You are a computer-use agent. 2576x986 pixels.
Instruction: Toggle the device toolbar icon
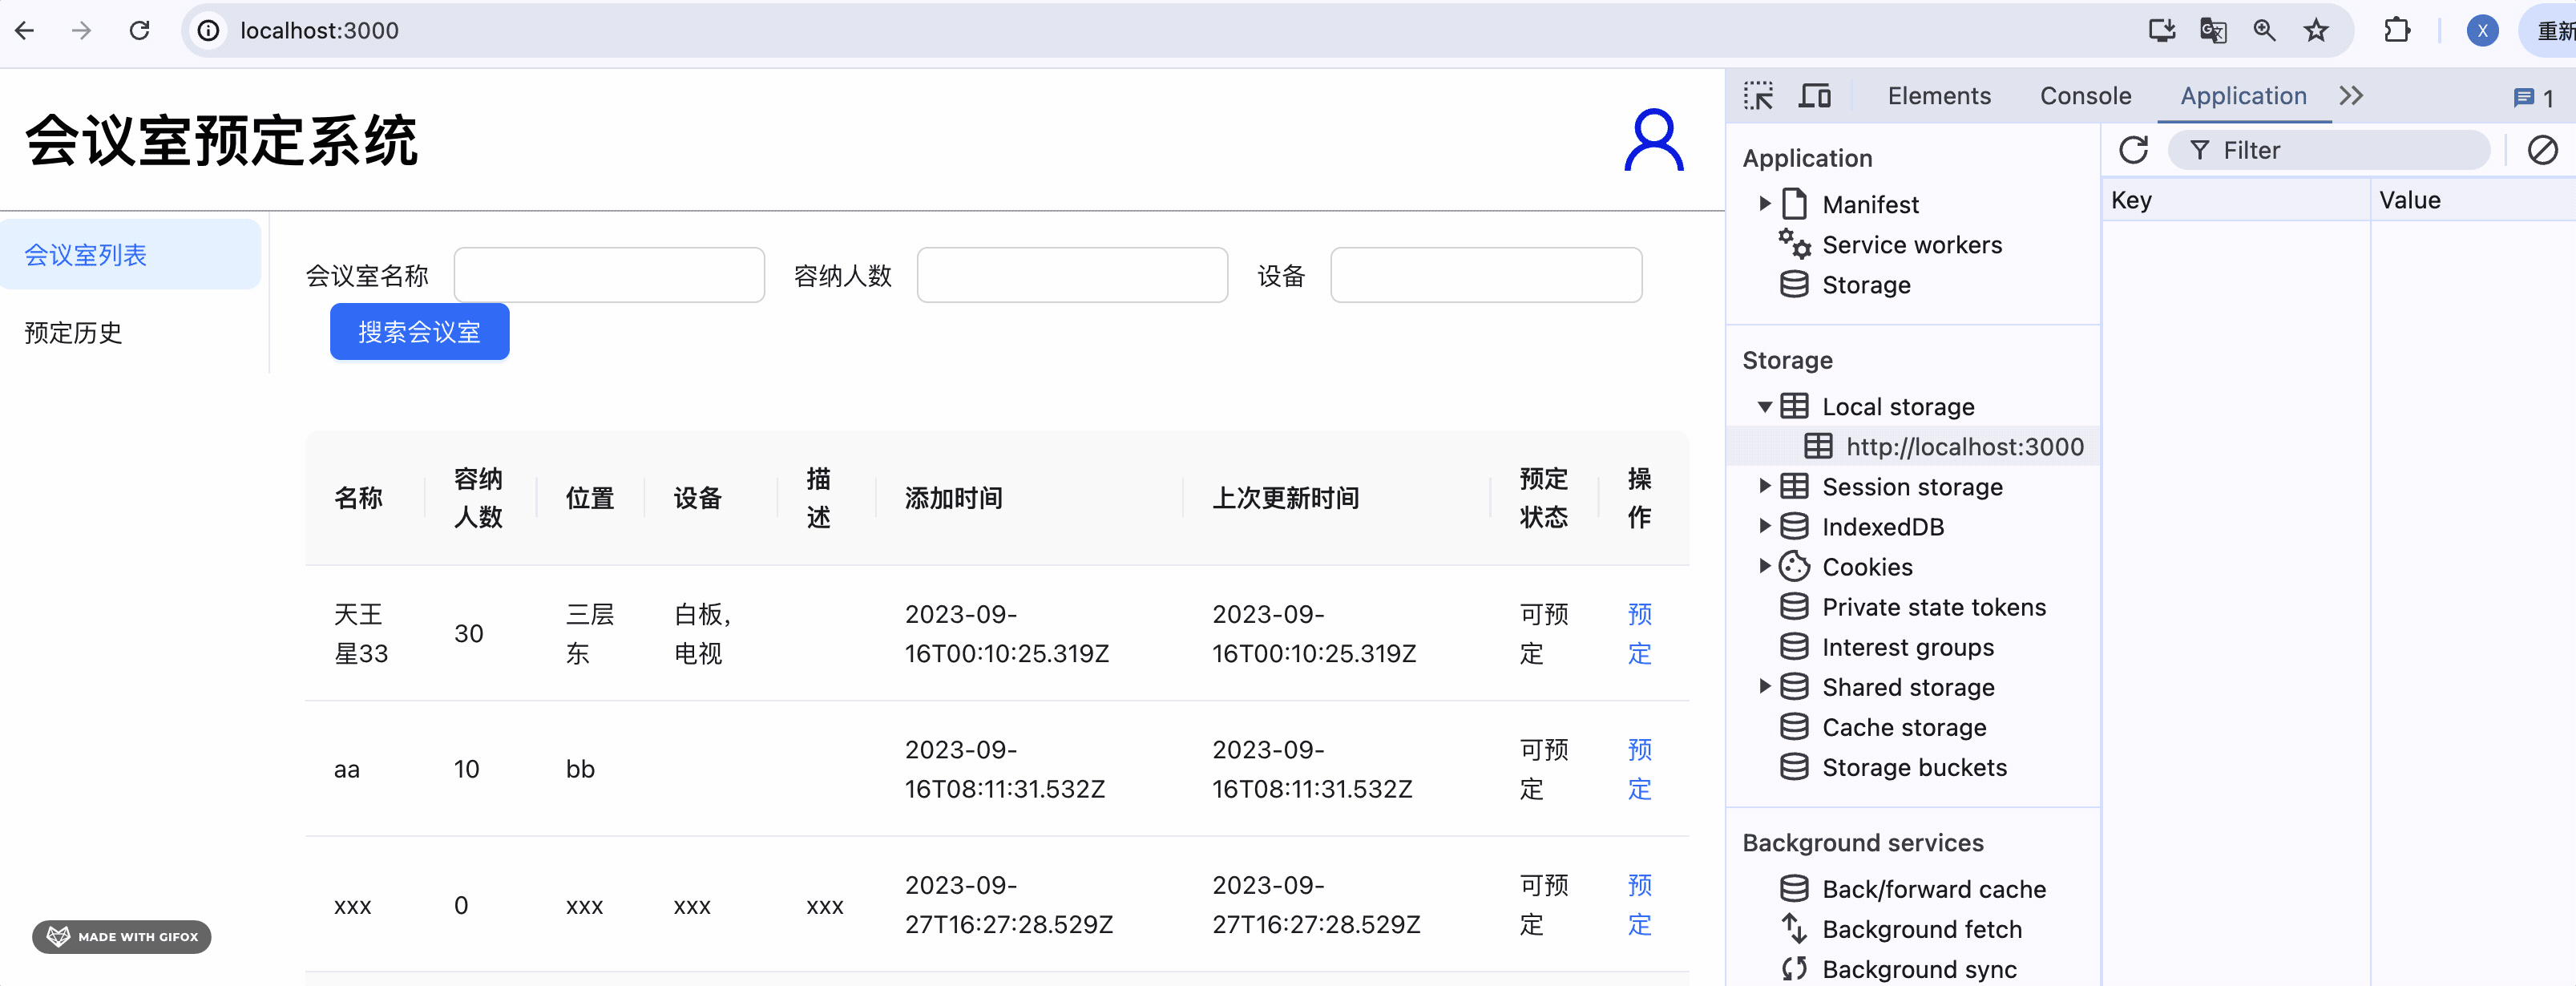1814,96
